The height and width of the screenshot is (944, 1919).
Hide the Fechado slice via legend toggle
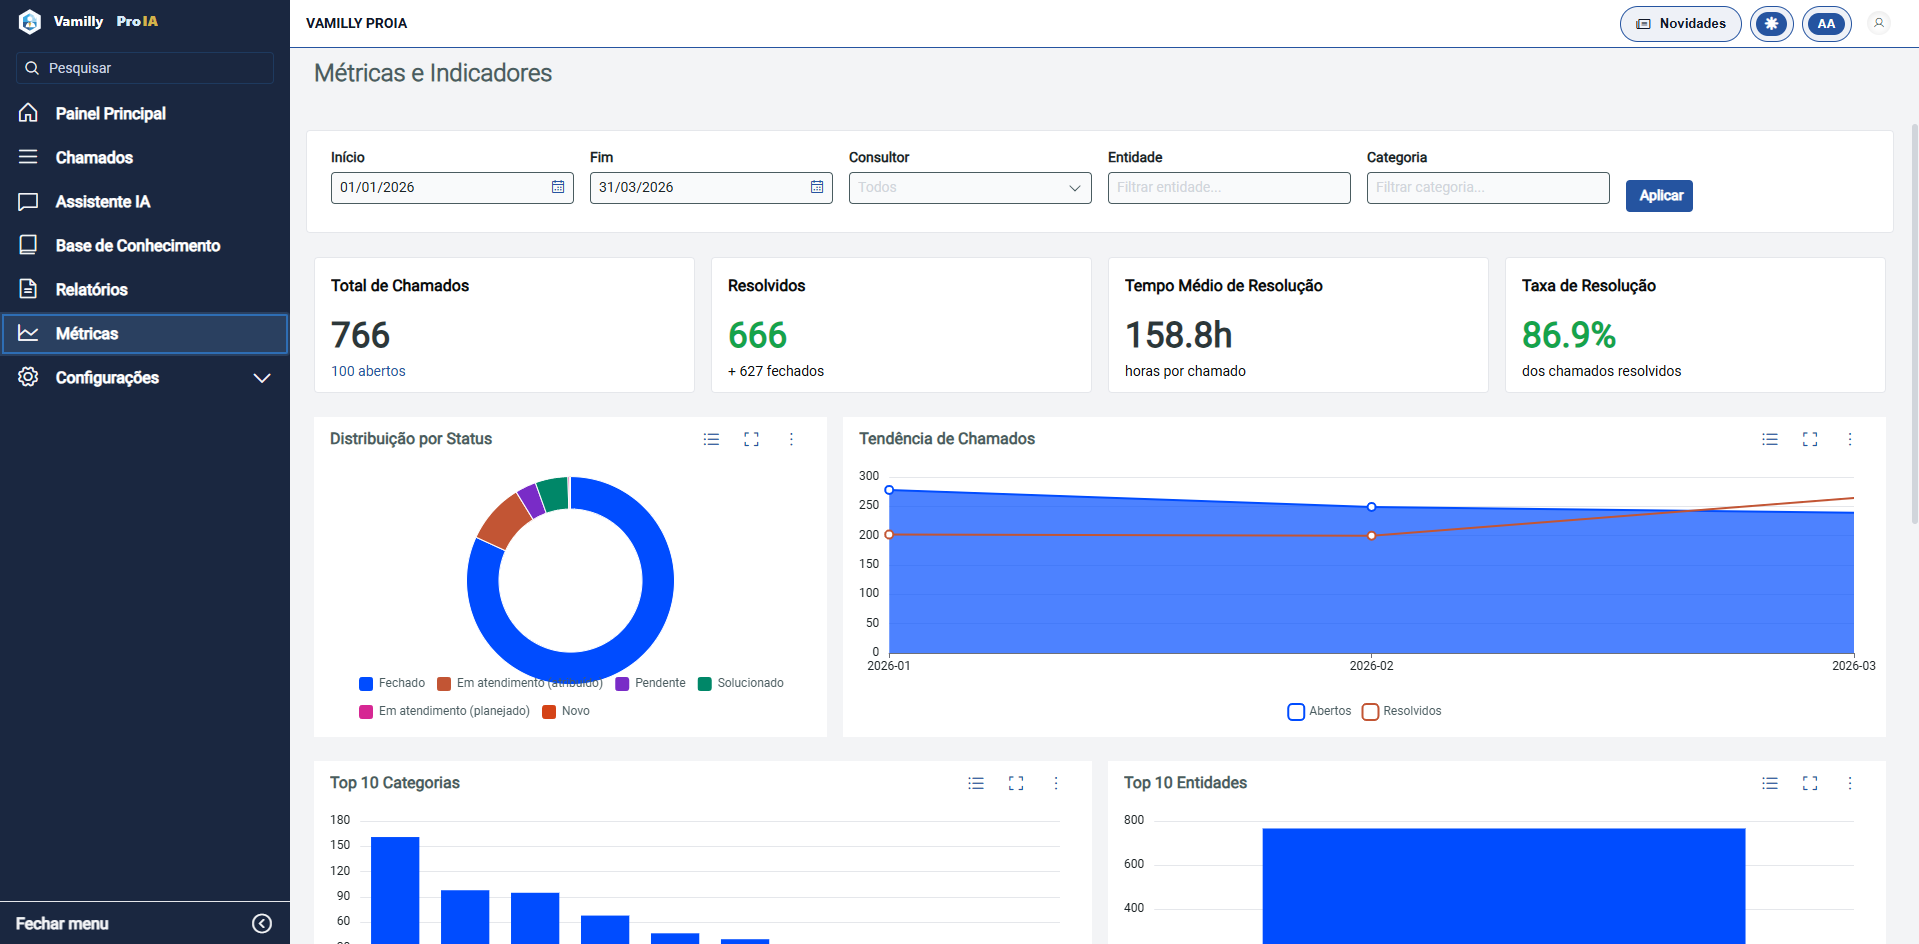(x=365, y=684)
